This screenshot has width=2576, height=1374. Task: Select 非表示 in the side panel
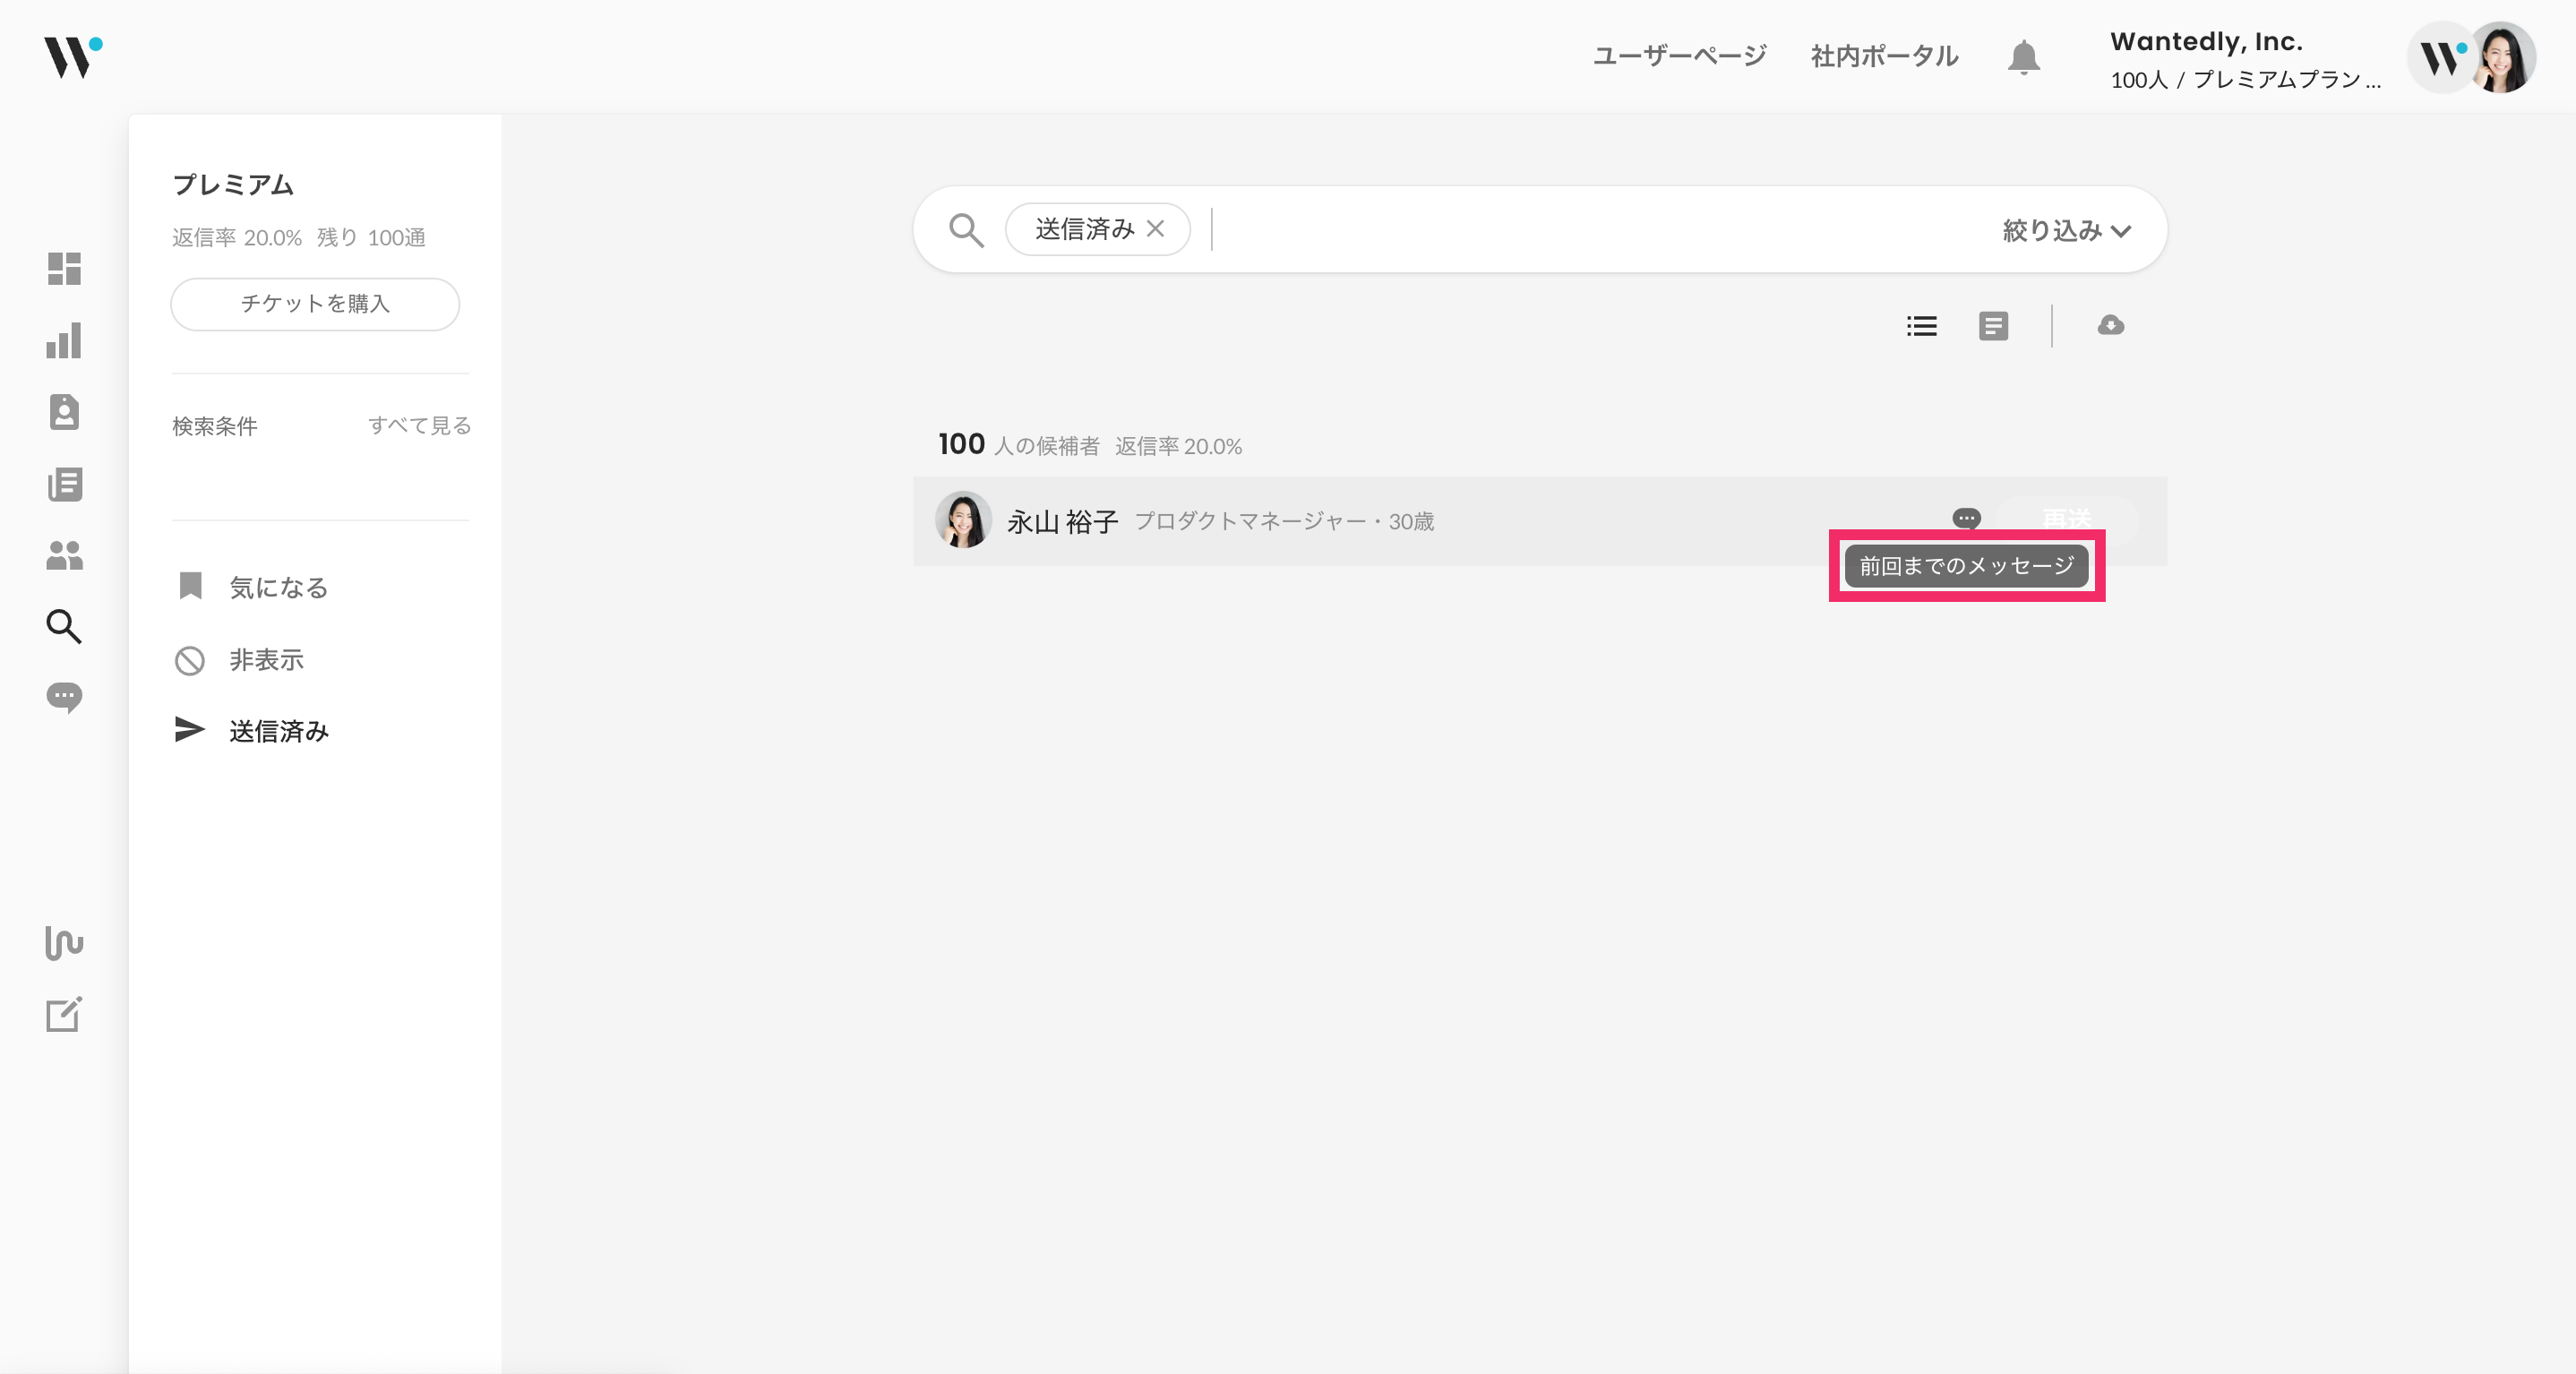click(266, 660)
